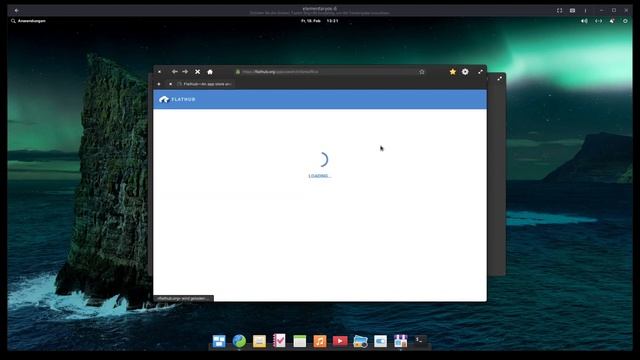The width and height of the screenshot is (640, 360).
Task: Open the outer viewer's three-dot menu
Action: [585, 10]
